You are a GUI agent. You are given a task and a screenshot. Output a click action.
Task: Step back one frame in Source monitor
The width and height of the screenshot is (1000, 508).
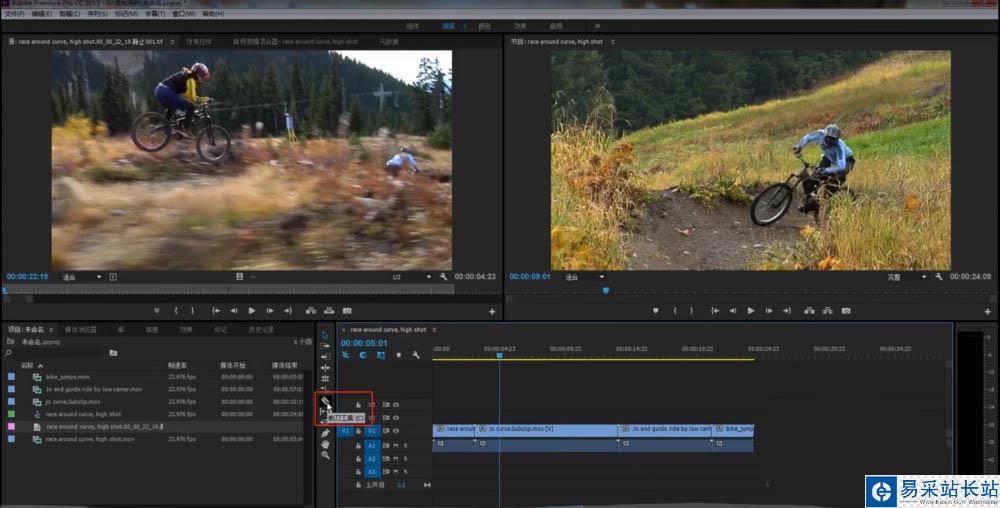click(x=233, y=310)
